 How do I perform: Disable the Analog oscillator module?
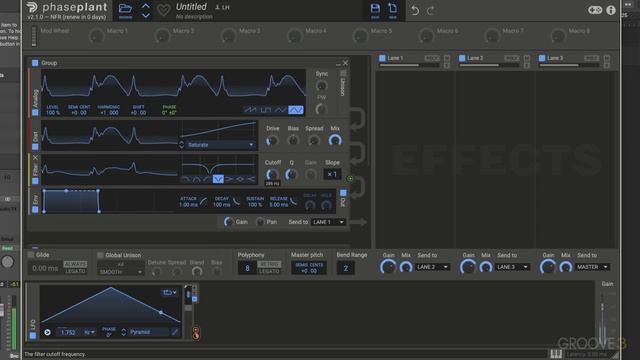[35, 112]
